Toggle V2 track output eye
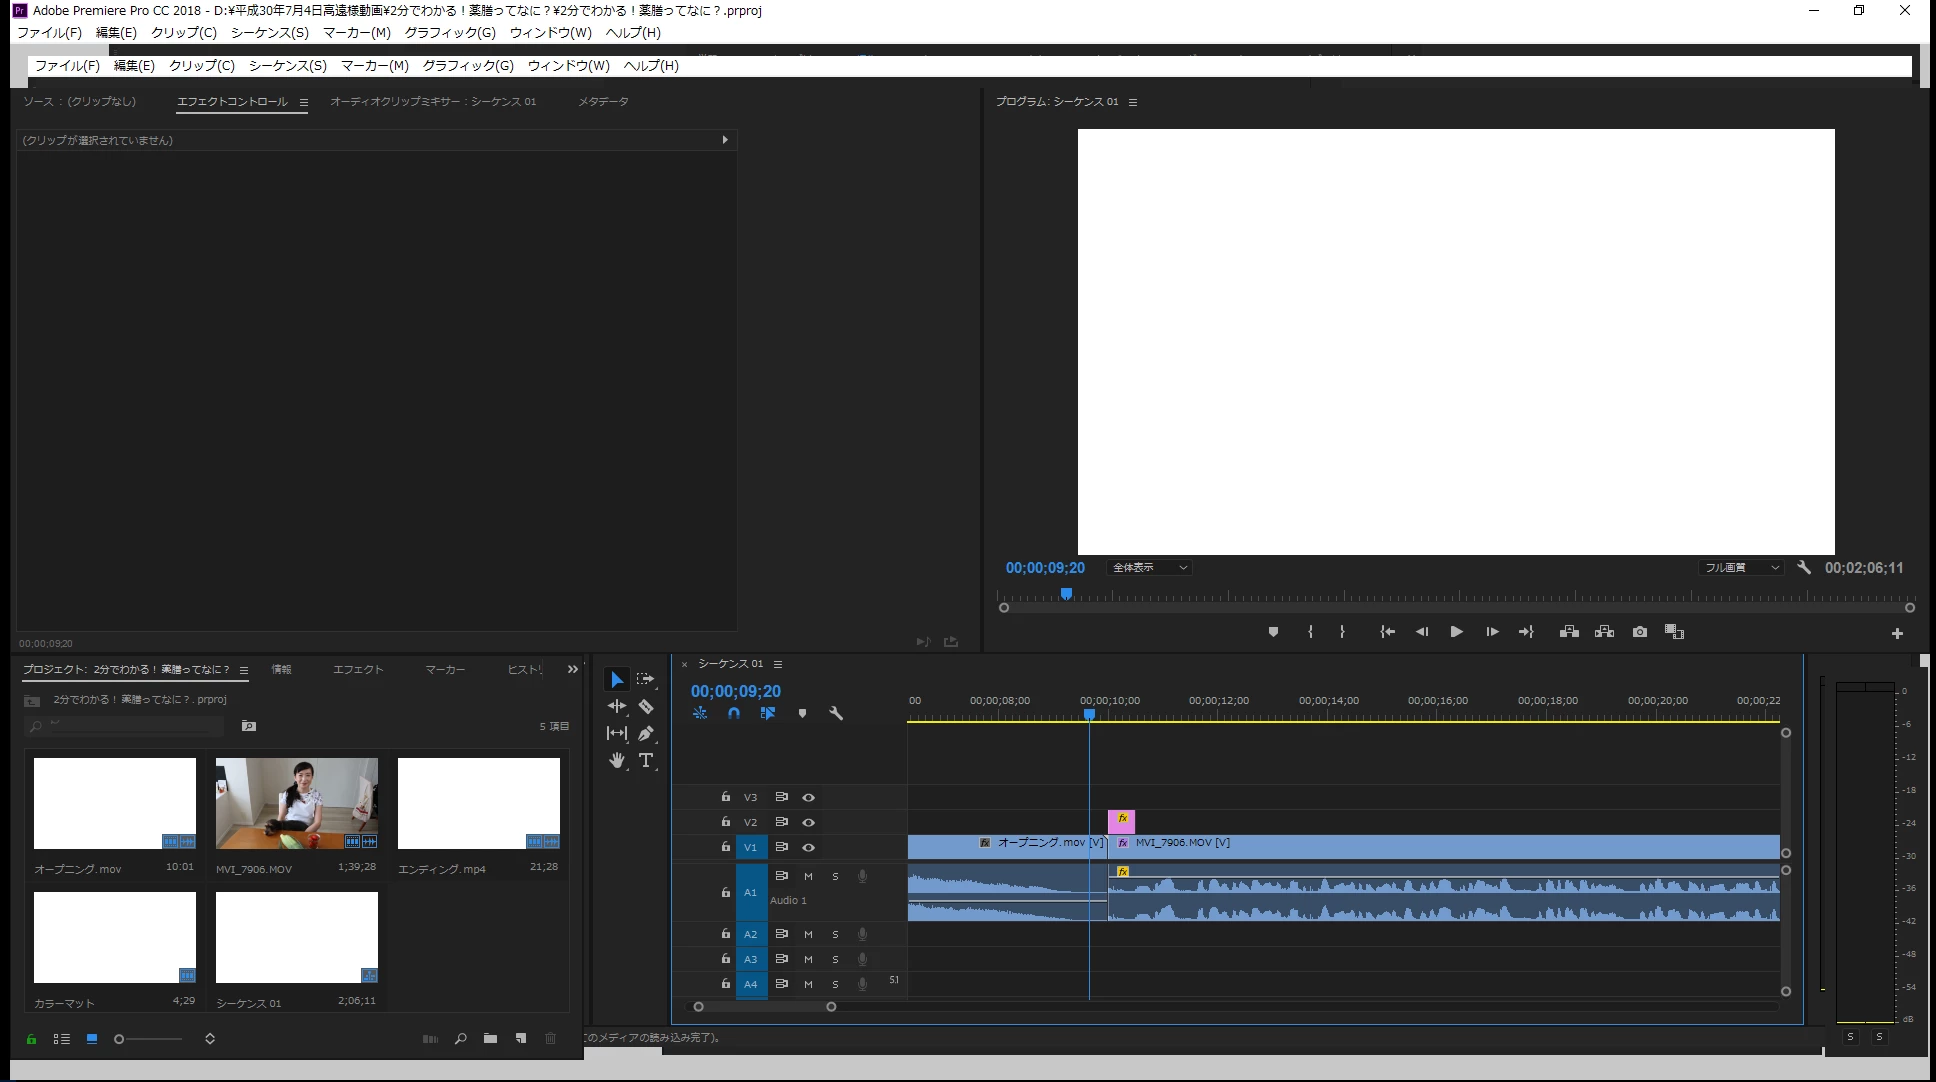The height and width of the screenshot is (1082, 1936). (x=808, y=822)
